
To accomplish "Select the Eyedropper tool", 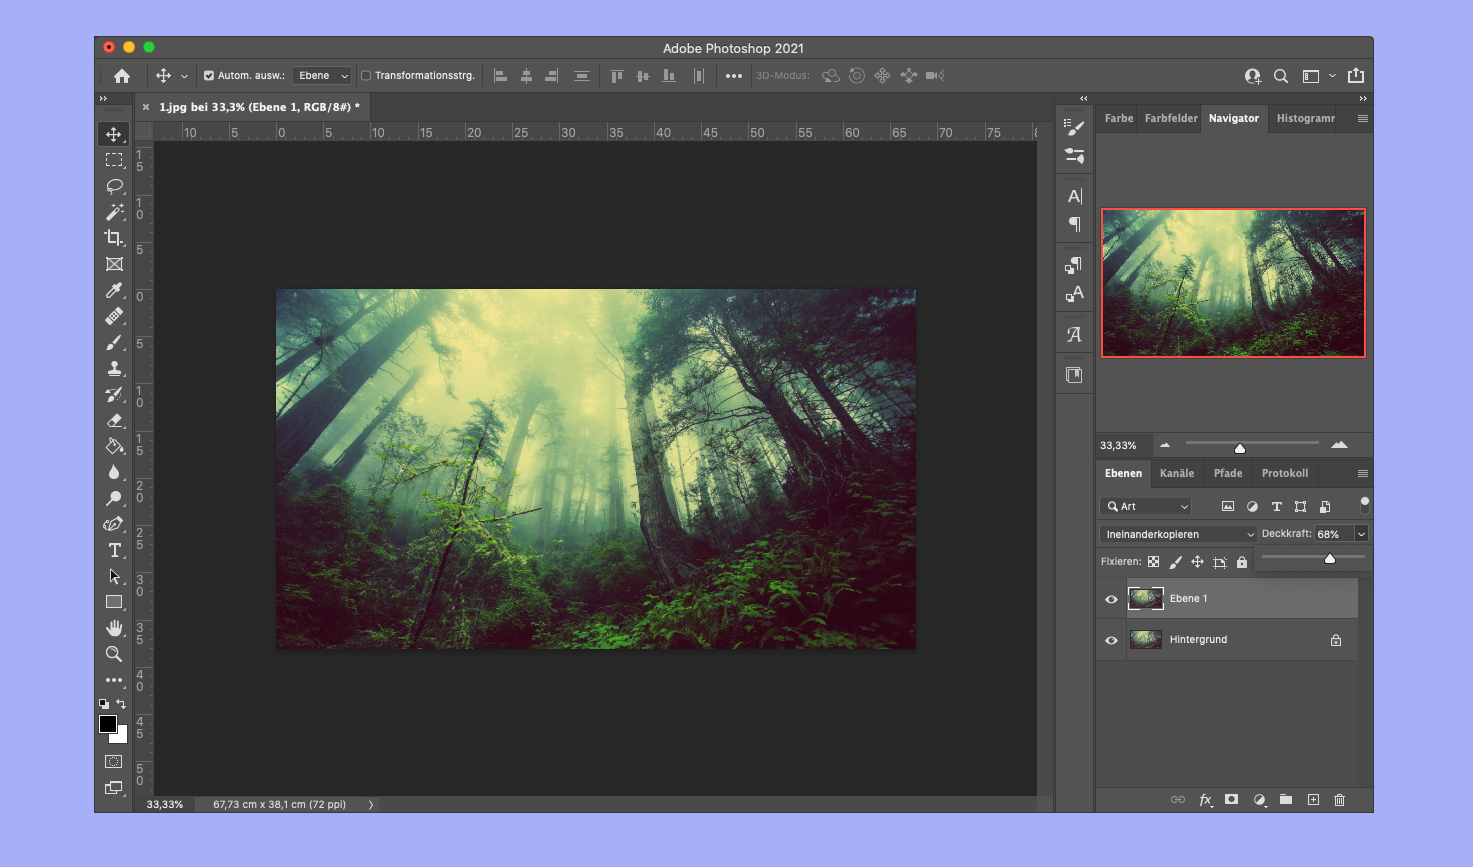I will (114, 290).
